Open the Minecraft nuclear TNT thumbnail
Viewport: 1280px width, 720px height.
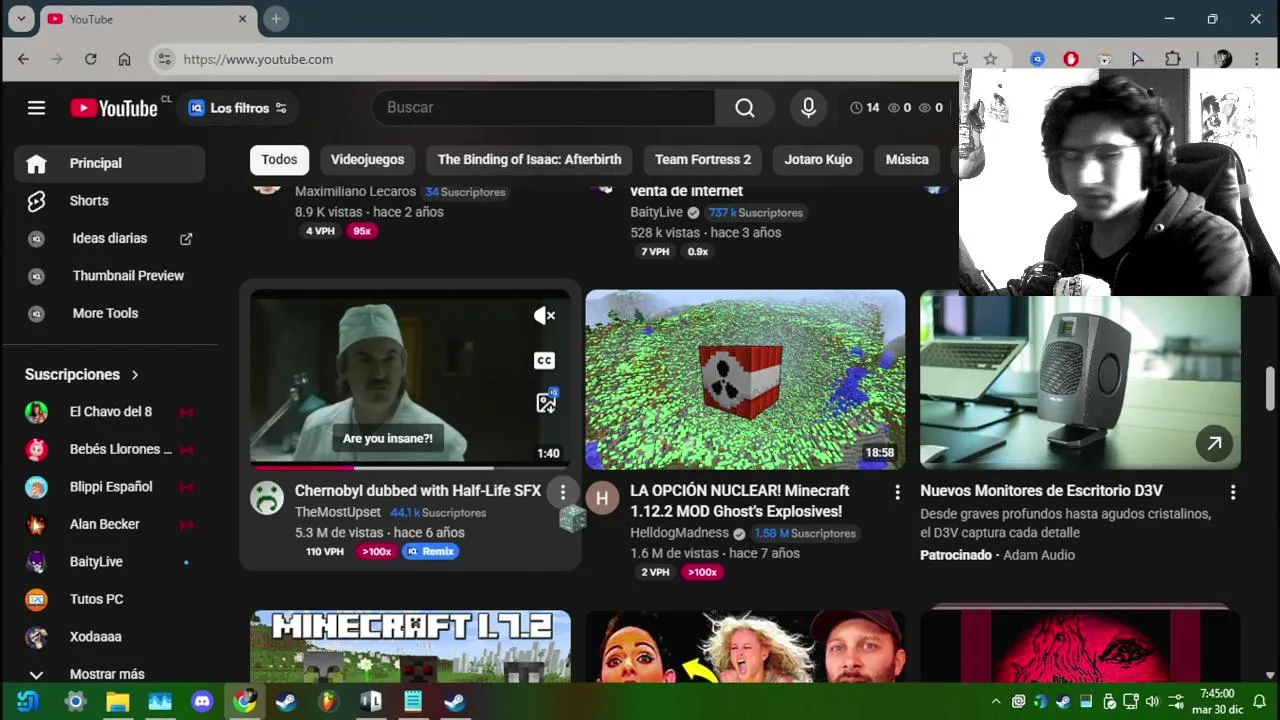745,380
